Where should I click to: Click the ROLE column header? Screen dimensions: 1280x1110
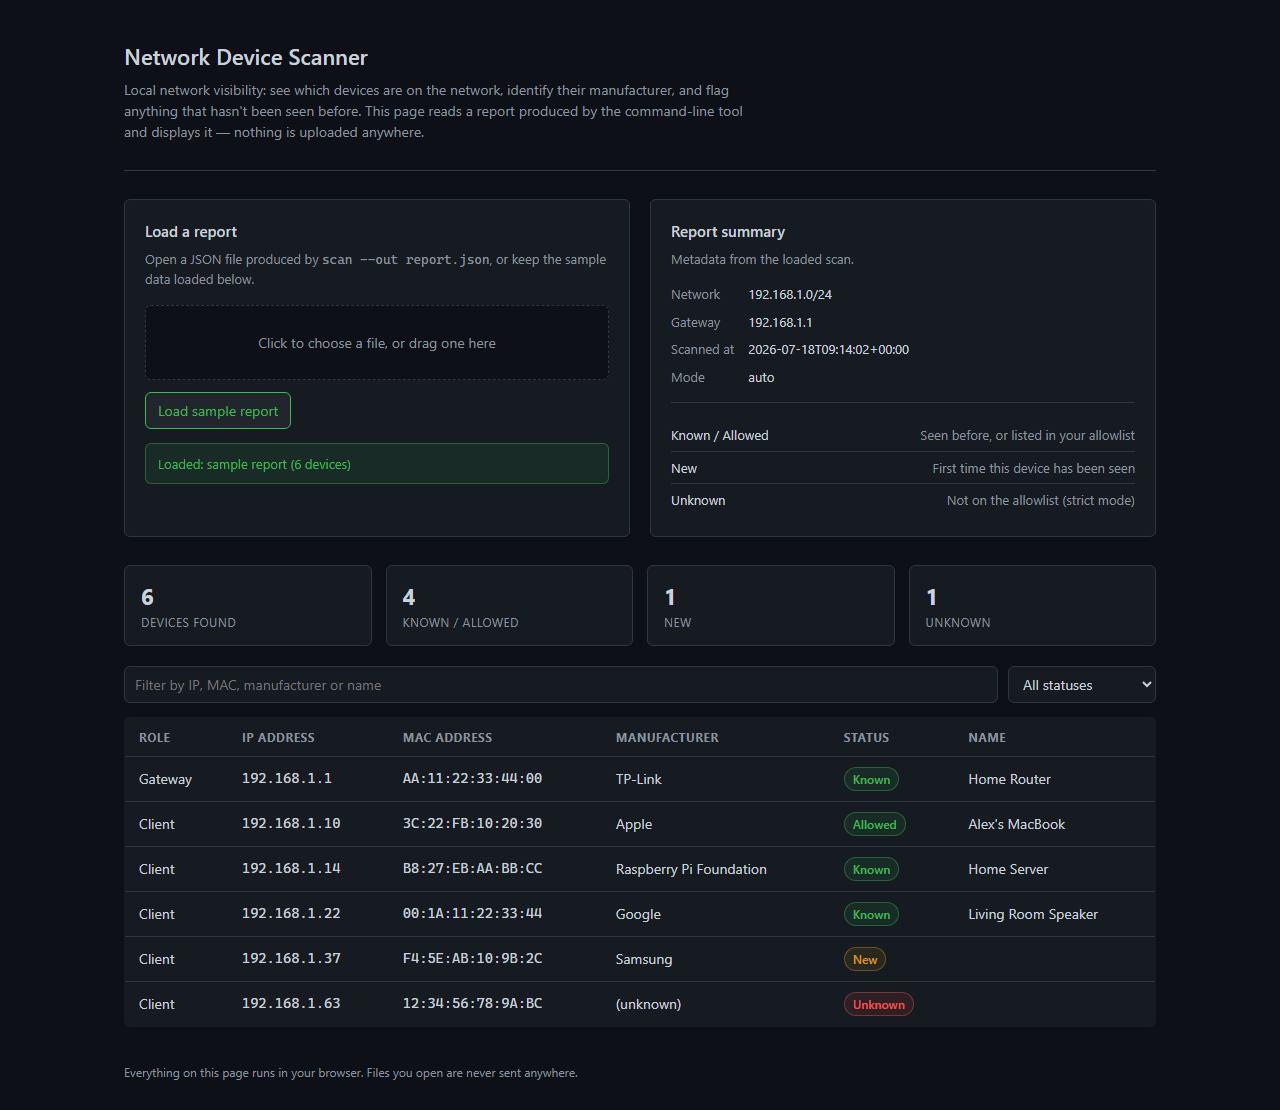pos(154,737)
